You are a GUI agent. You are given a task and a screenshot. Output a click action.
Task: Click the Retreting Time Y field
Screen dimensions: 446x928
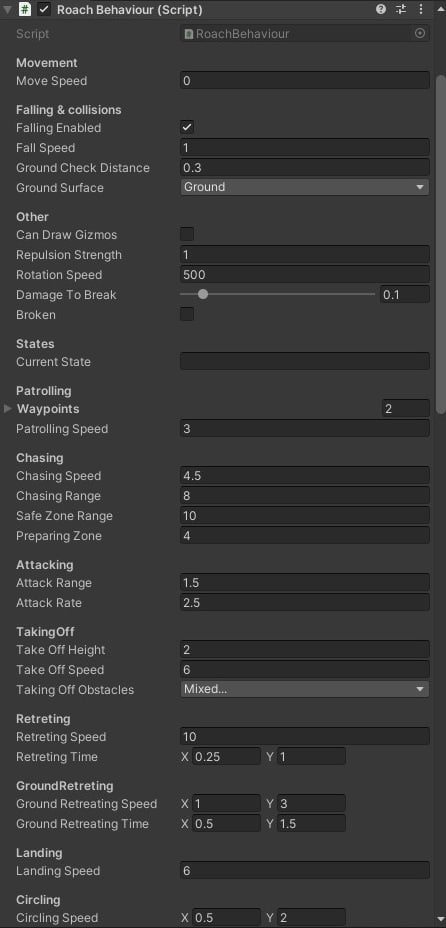tap(311, 756)
